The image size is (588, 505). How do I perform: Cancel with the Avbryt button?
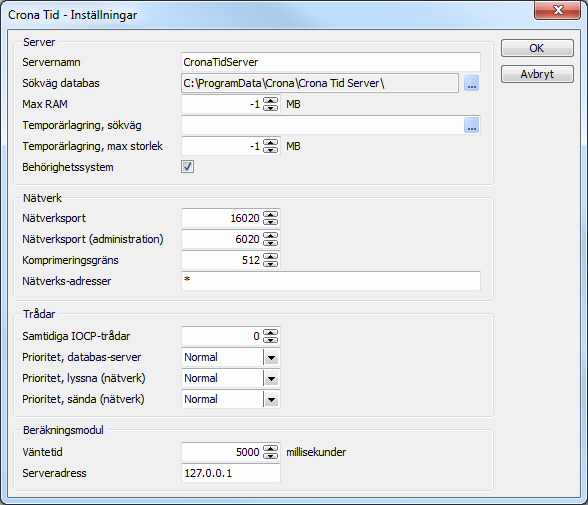tap(537, 74)
